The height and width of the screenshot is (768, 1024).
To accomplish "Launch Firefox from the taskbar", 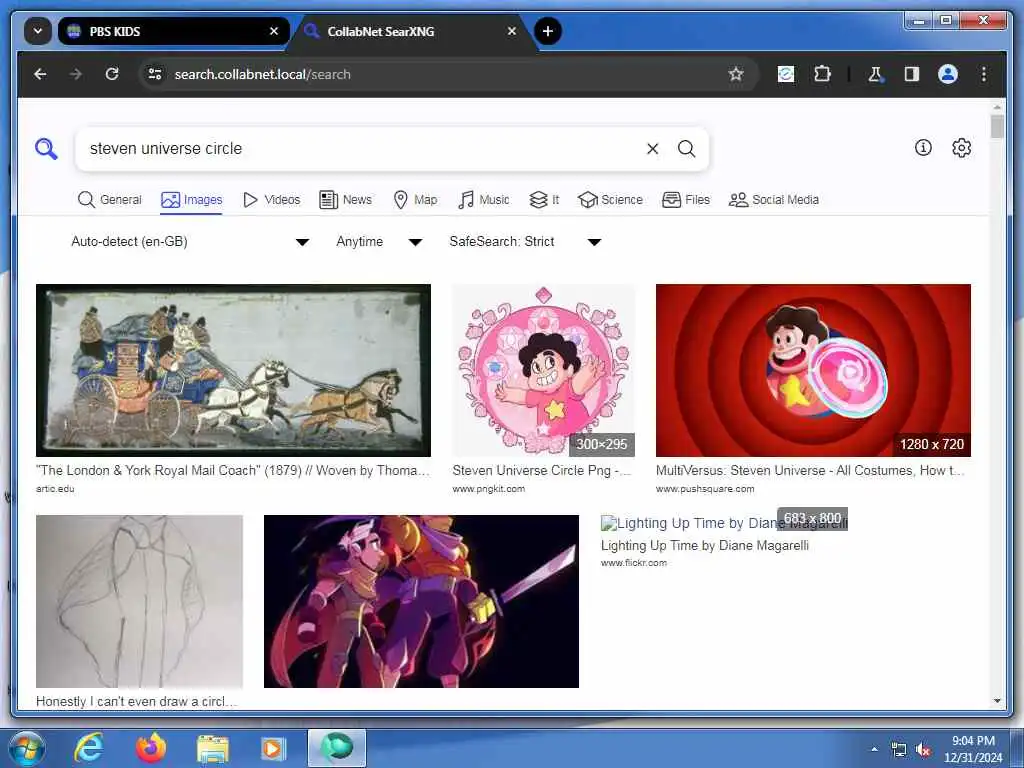I will 150,748.
